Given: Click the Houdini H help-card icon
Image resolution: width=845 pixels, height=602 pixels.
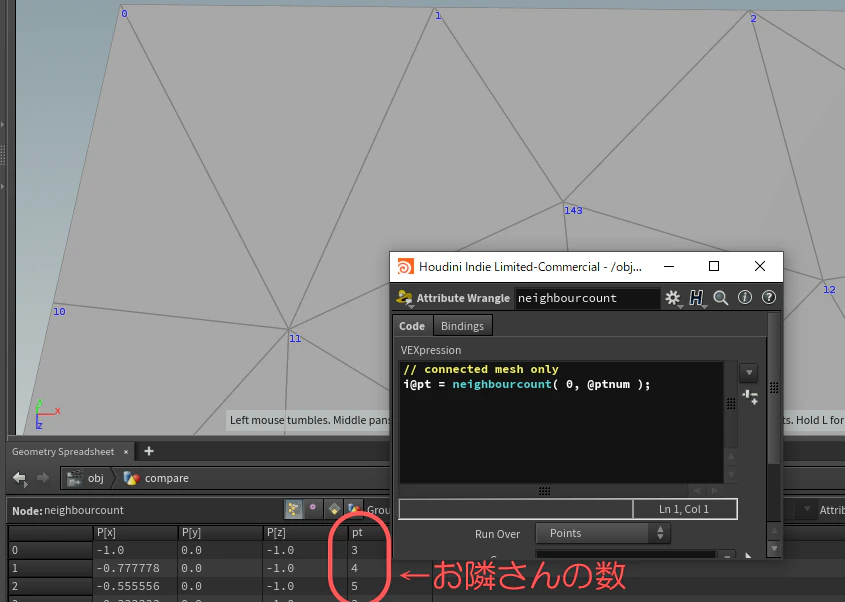Looking at the screenshot, I should pyautogui.click(x=696, y=297).
